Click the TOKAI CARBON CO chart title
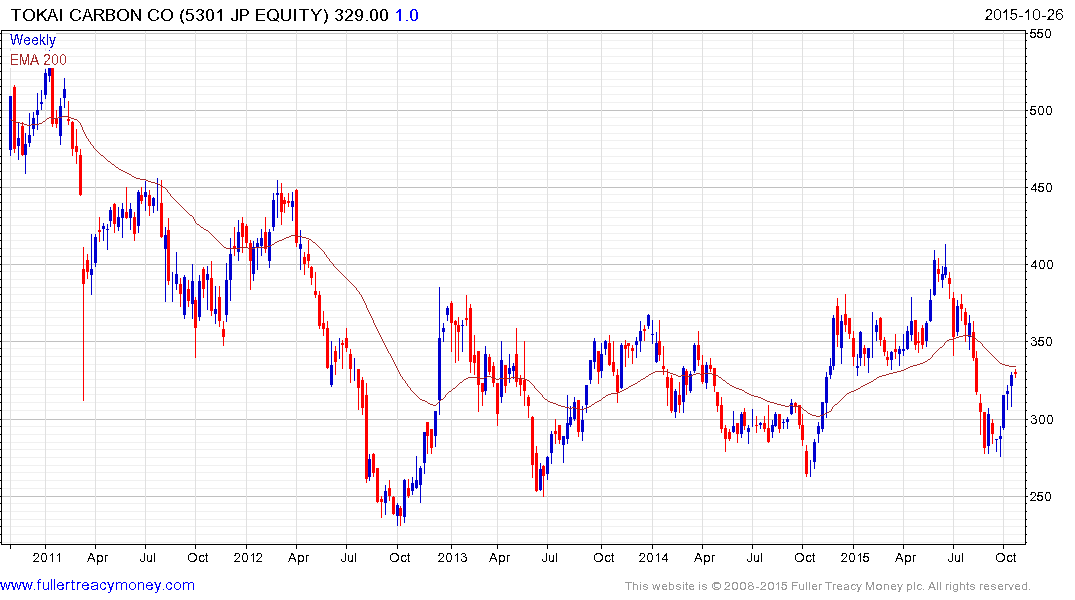1075x600 pixels. (169, 15)
